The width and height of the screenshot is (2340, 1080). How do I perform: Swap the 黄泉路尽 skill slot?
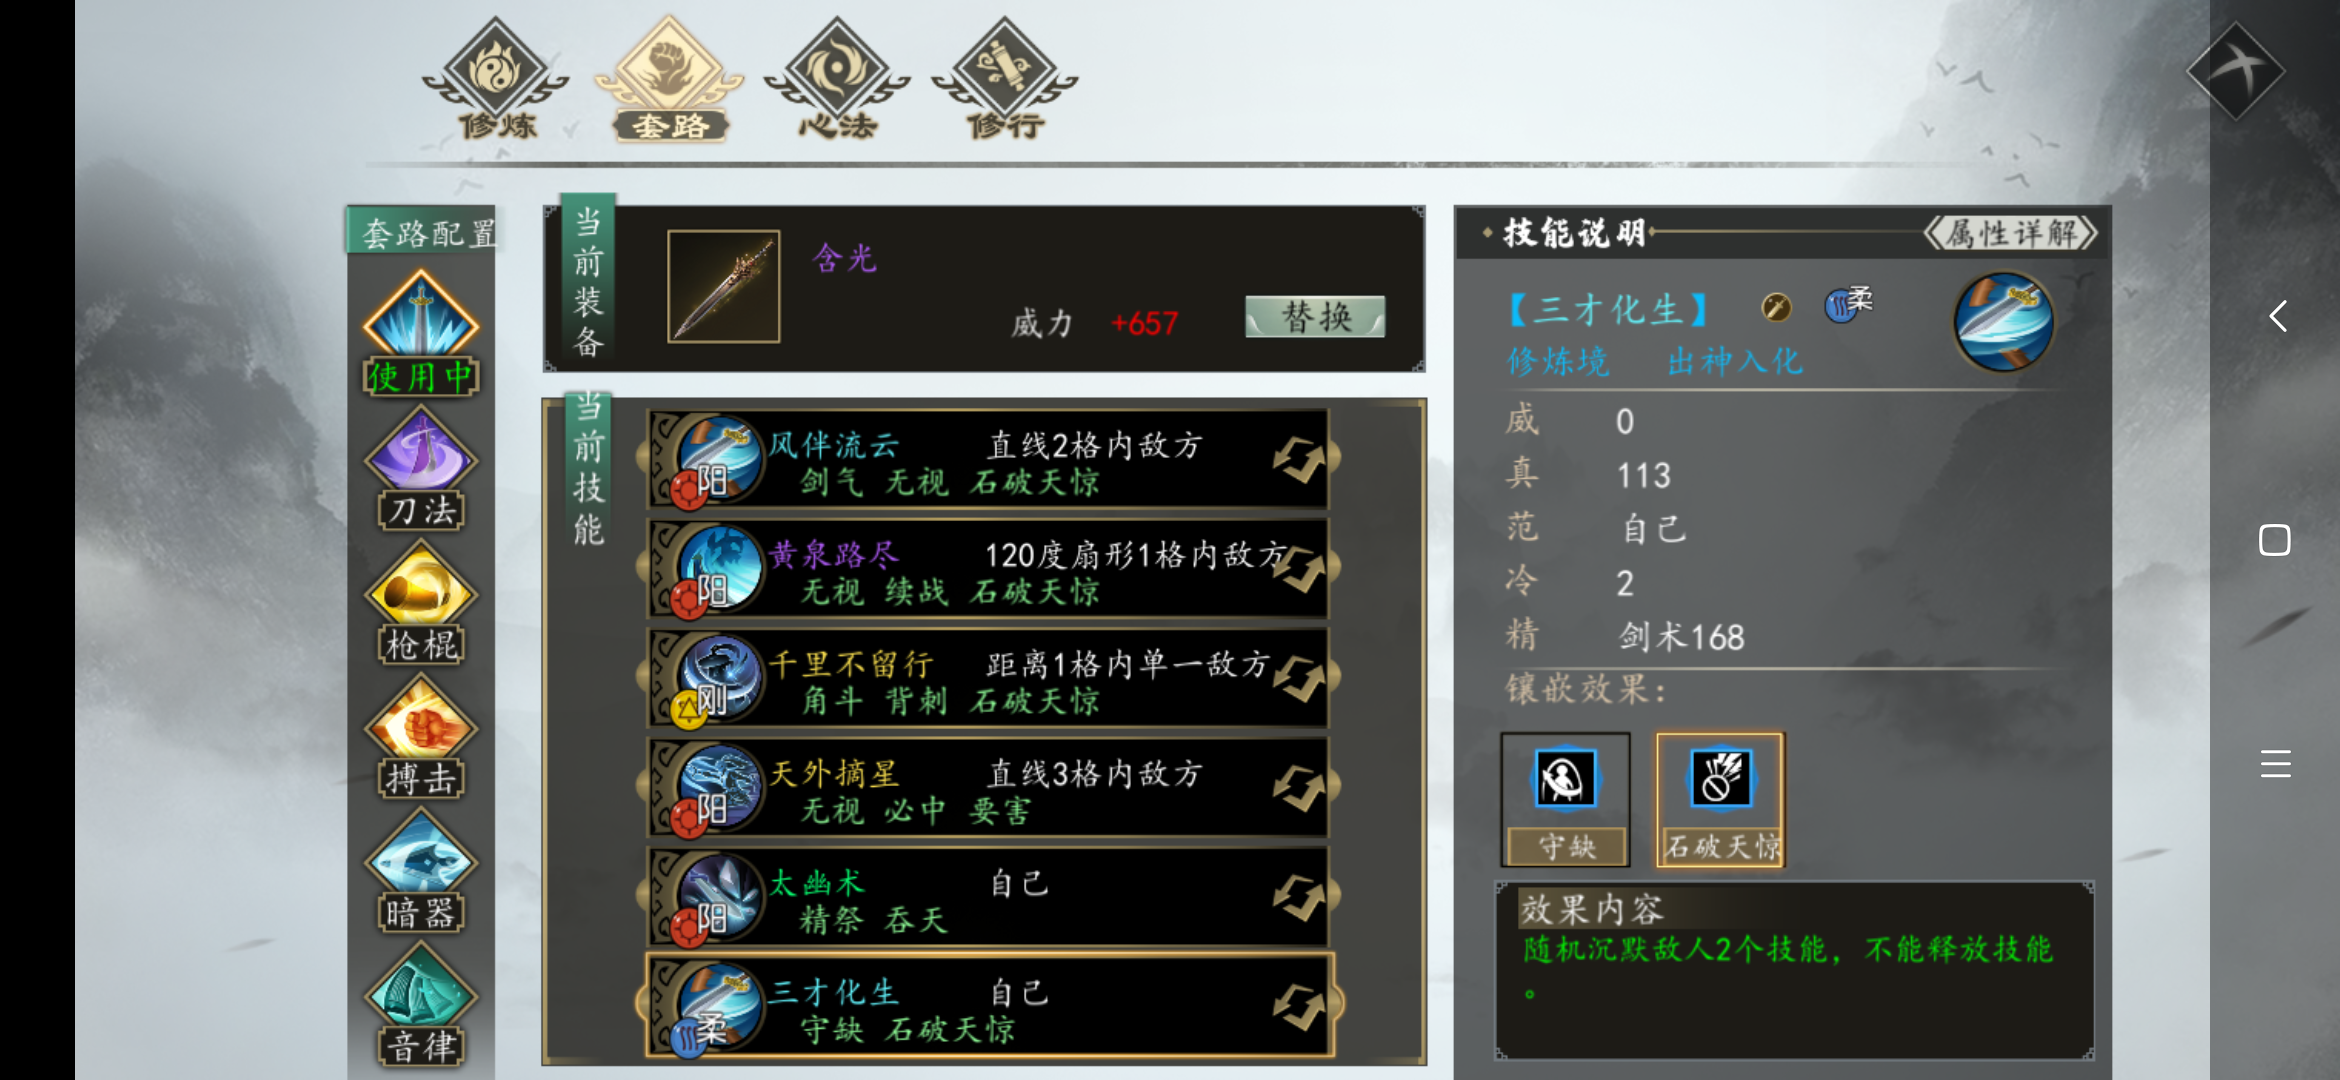coord(1299,570)
